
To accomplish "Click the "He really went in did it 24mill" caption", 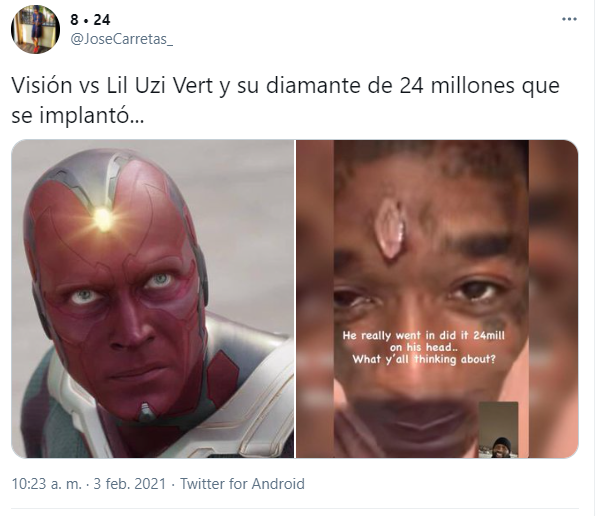I will (423, 336).
